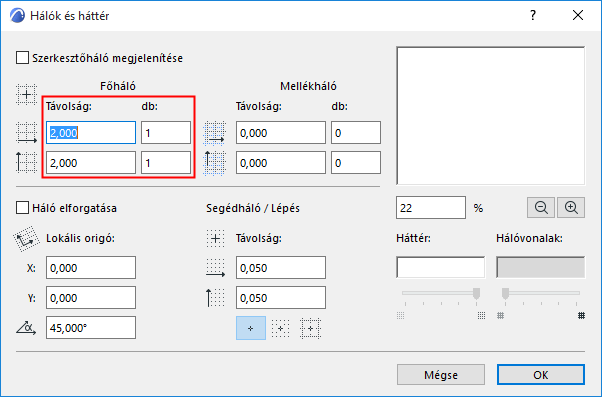
Task: Confirm with the OK button
Action: coord(541,375)
